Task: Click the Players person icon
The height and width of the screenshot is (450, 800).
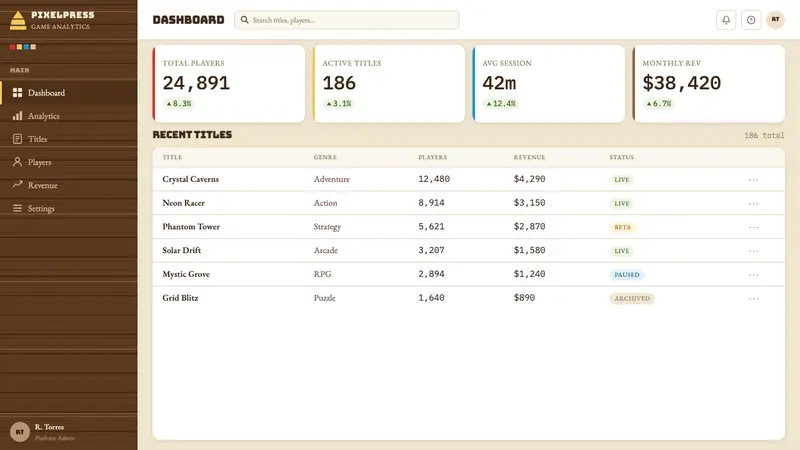Action: click(x=17, y=162)
